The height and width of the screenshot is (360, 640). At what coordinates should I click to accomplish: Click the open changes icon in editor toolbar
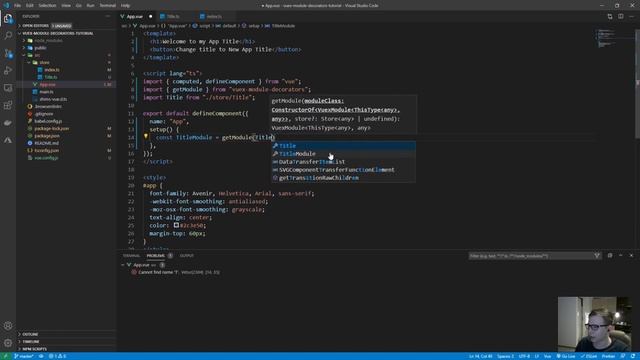610,16
